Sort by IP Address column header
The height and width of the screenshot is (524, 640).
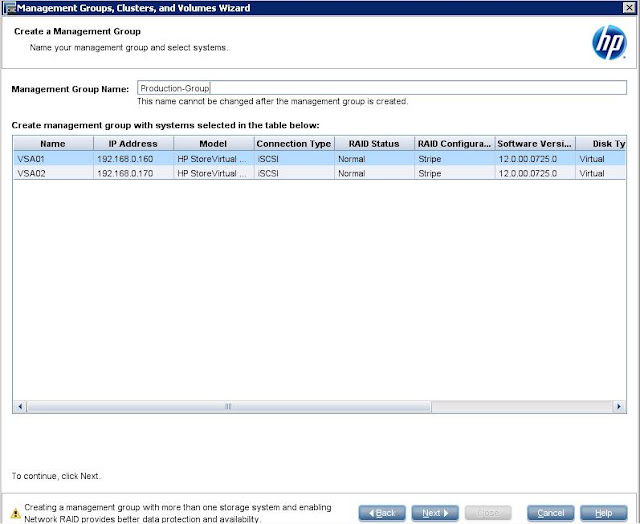click(133, 144)
